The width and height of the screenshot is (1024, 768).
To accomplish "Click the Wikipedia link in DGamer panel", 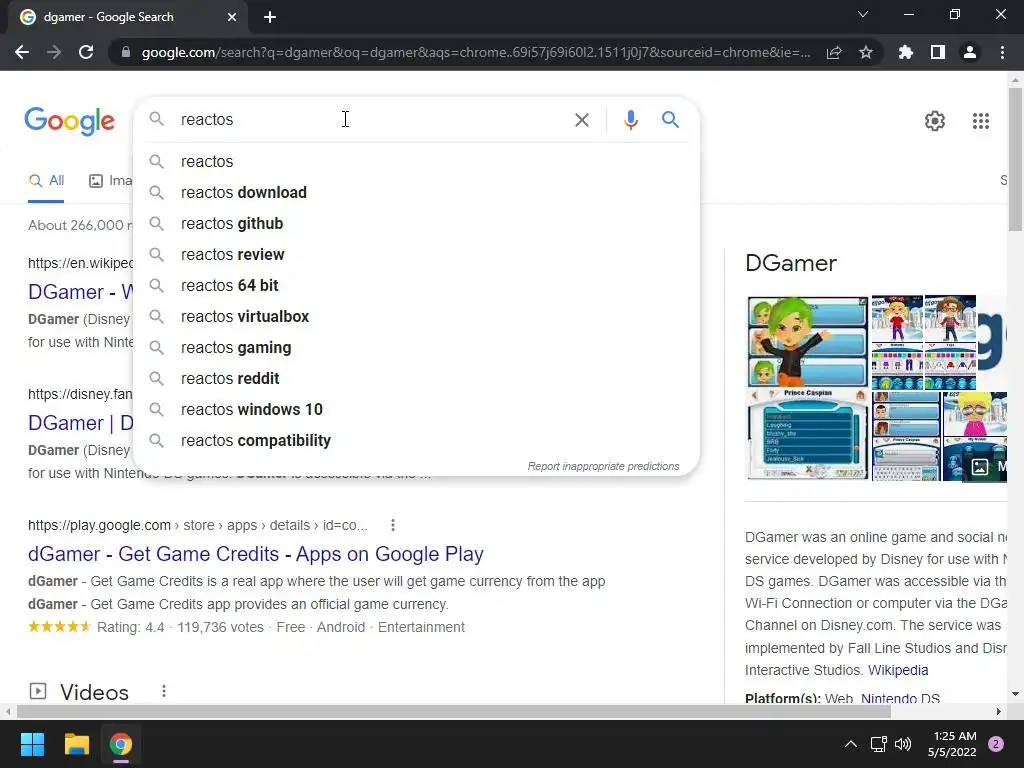I will pos(898,670).
